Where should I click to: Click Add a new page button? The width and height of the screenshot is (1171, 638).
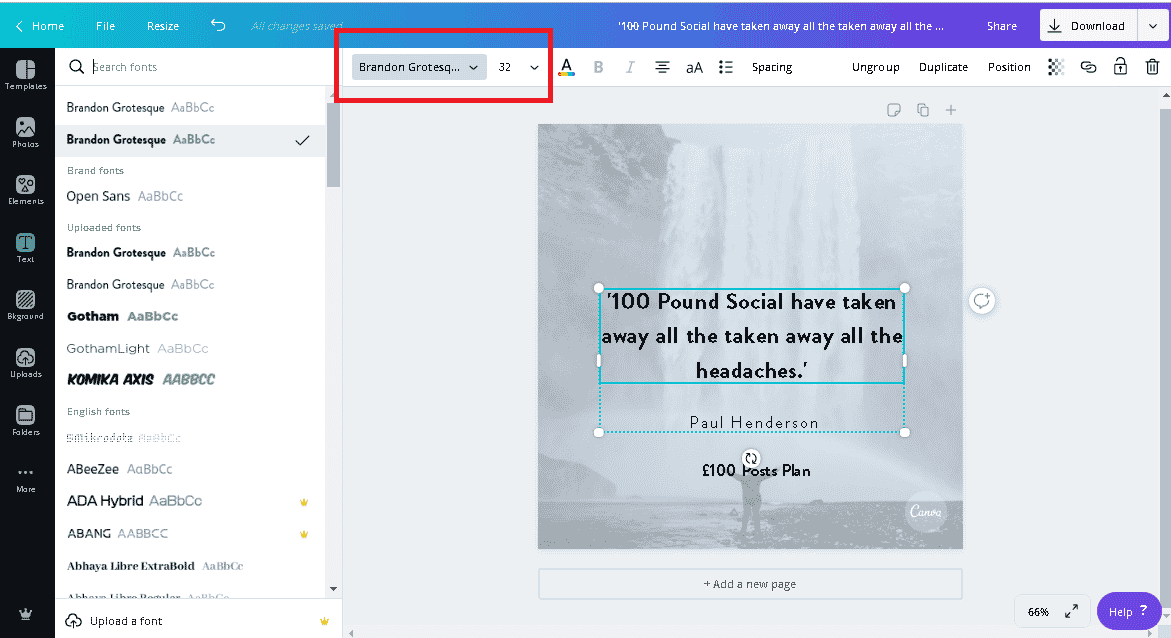pos(750,584)
